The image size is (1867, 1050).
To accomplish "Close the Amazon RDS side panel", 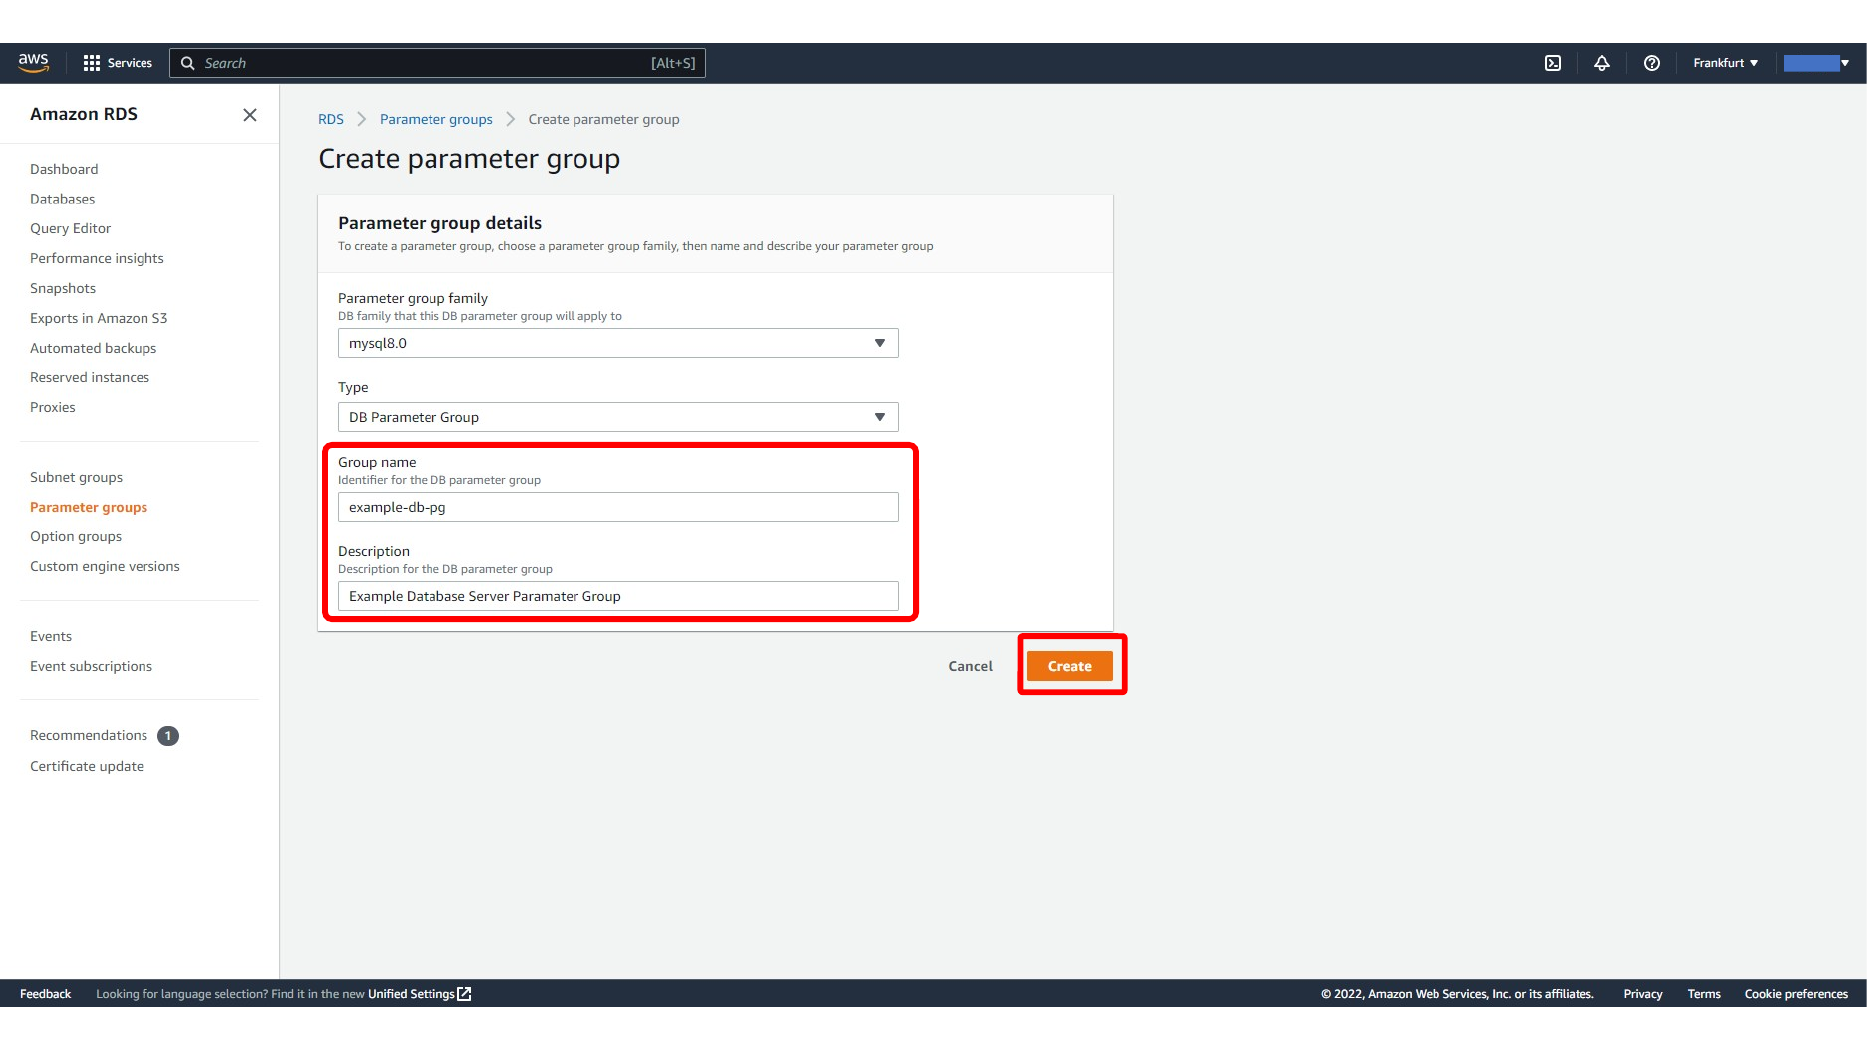I will pos(250,115).
